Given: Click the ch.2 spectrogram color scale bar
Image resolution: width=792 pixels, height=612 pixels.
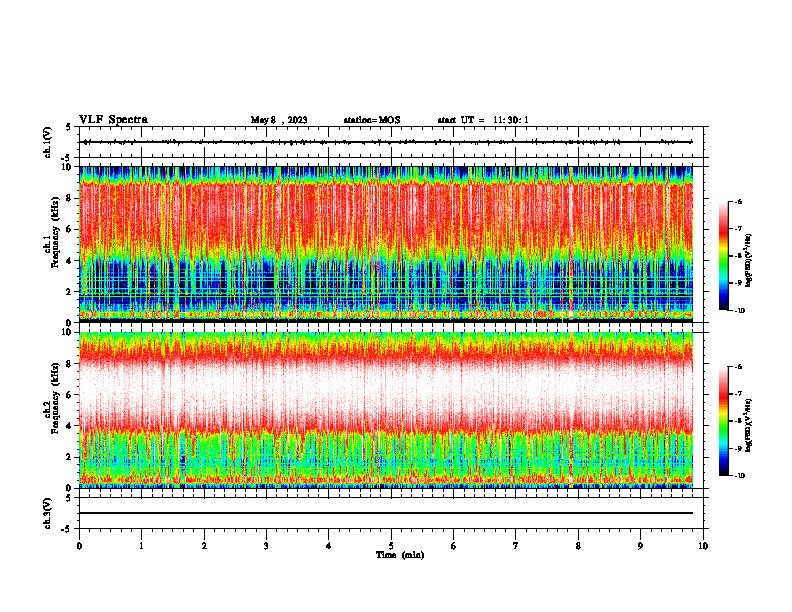Looking at the screenshot, I should (724, 421).
